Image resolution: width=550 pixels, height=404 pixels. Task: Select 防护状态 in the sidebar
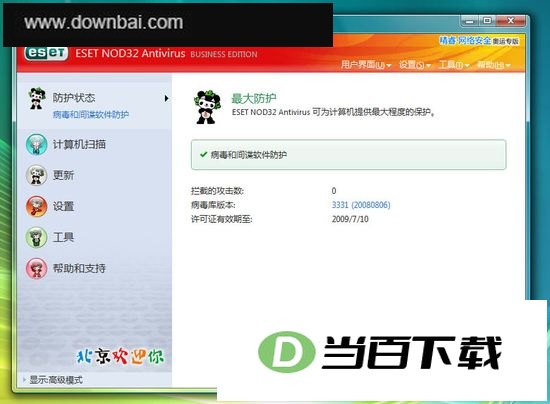[74, 97]
